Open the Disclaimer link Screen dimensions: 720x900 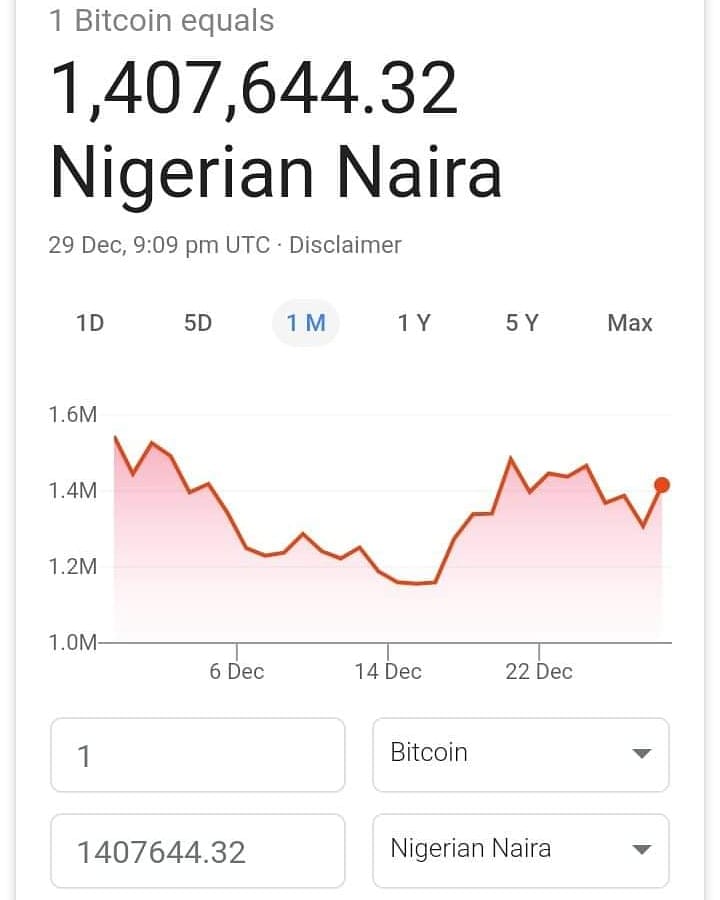pos(345,245)
